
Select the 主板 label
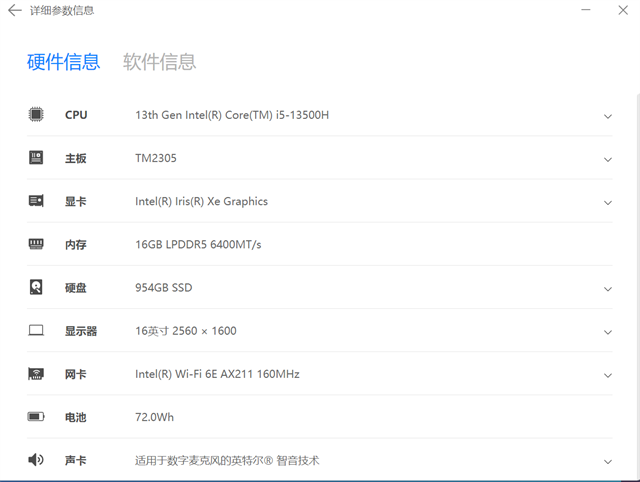point(76,158)
